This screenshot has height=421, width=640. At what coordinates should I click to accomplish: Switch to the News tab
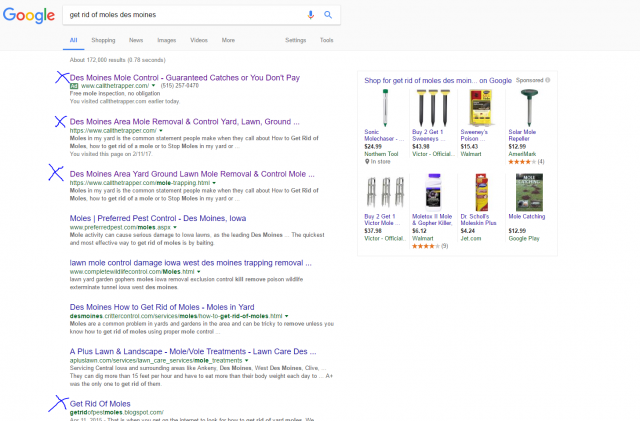click(x=136, y=40)
